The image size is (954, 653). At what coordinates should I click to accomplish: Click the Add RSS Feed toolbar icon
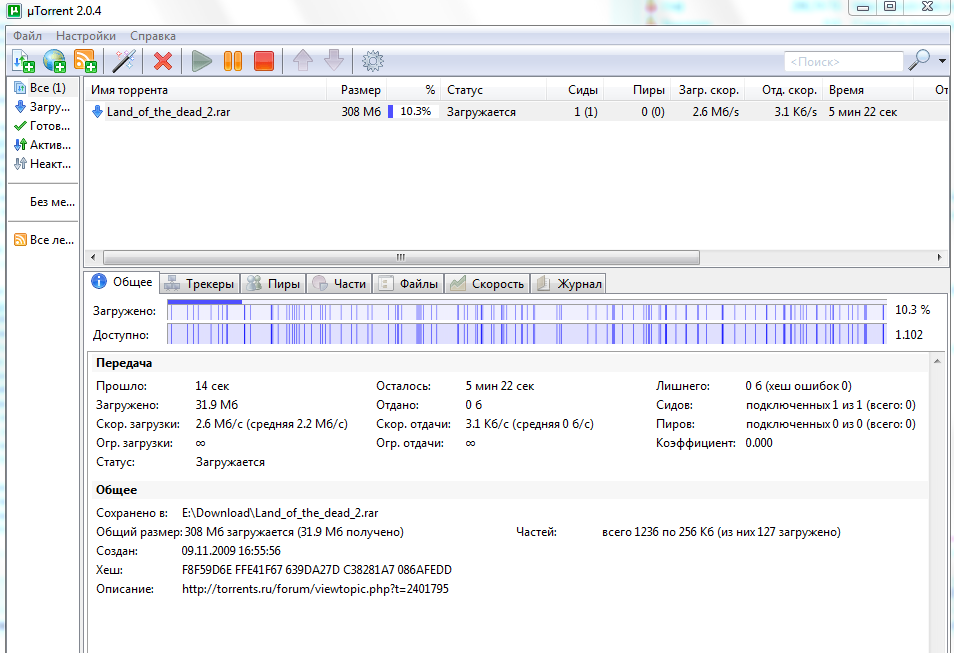[x=85, y=61]
